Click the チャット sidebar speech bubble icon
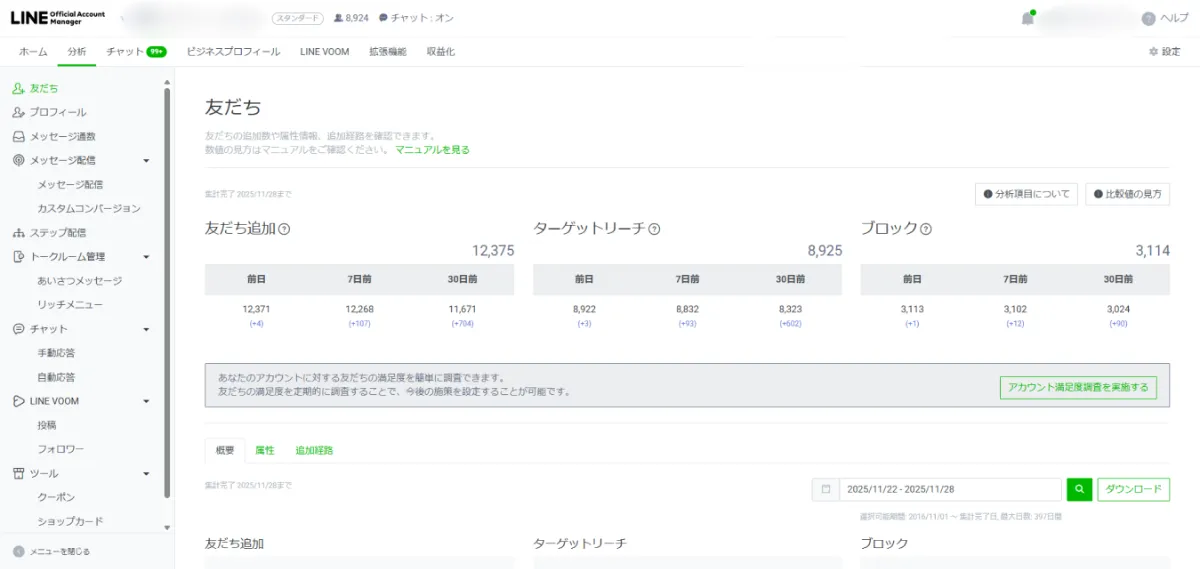1200x569 pixels. pos(18,329)
